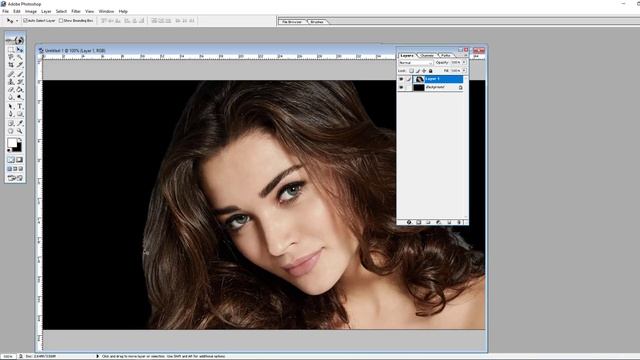Click Delete layer trash icon
The height and width of the screenshot is (360, 640).
[x=460, y=222]
